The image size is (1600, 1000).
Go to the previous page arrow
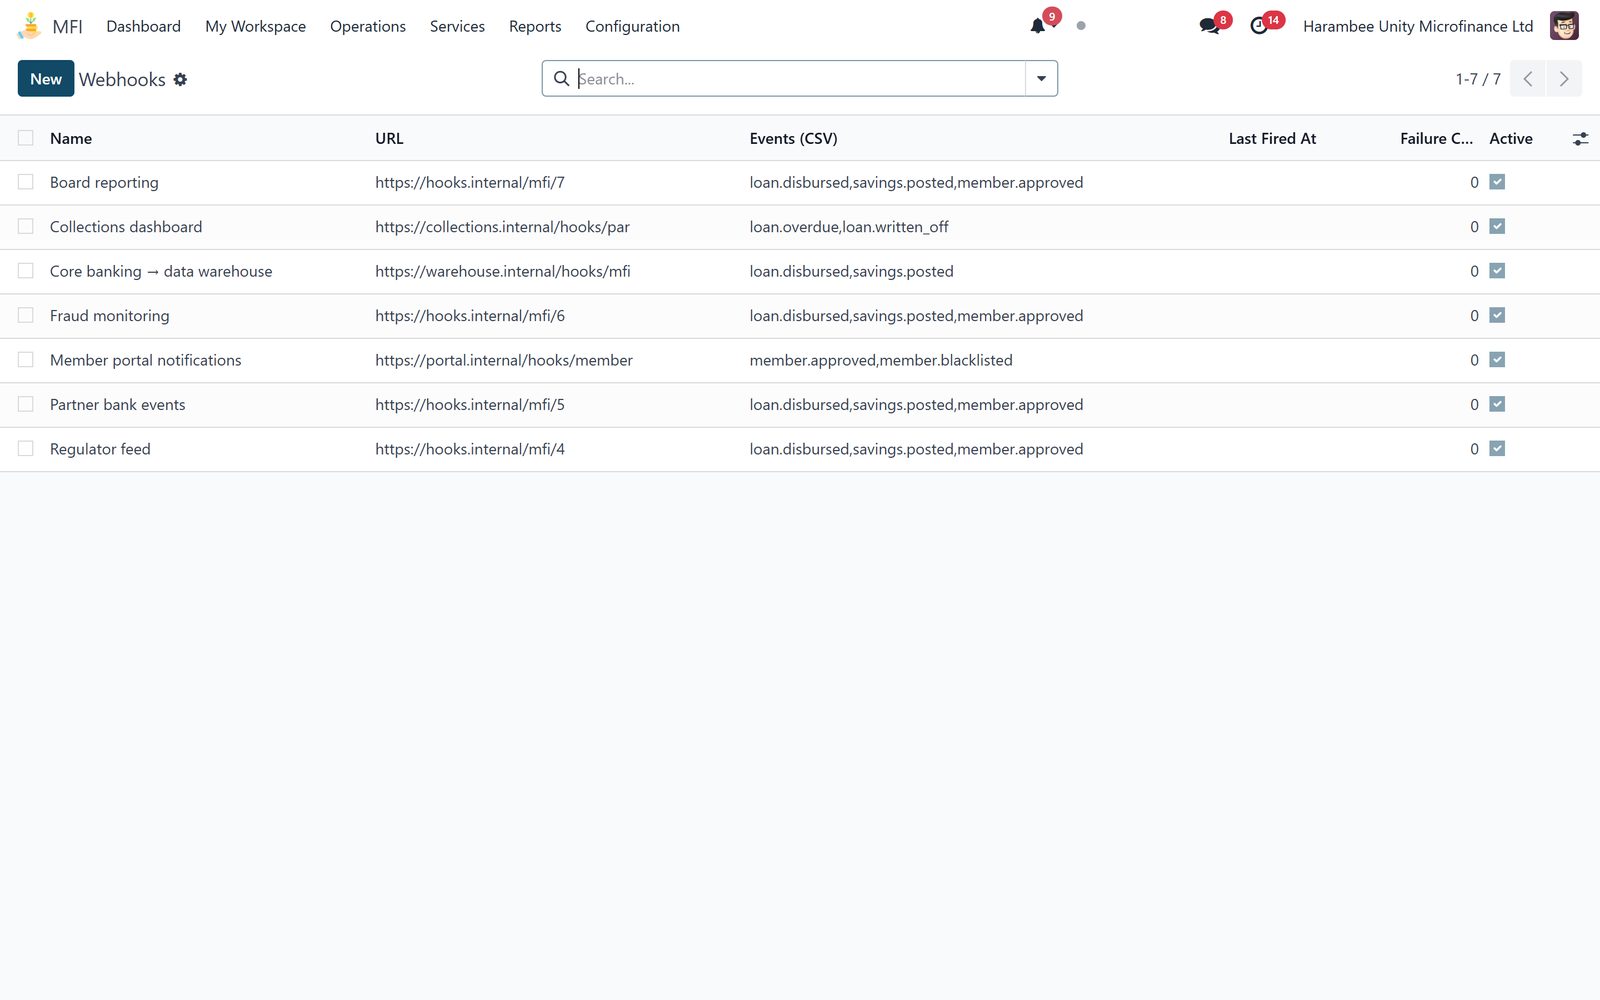pyautogui.click(x=1528, y=79)
